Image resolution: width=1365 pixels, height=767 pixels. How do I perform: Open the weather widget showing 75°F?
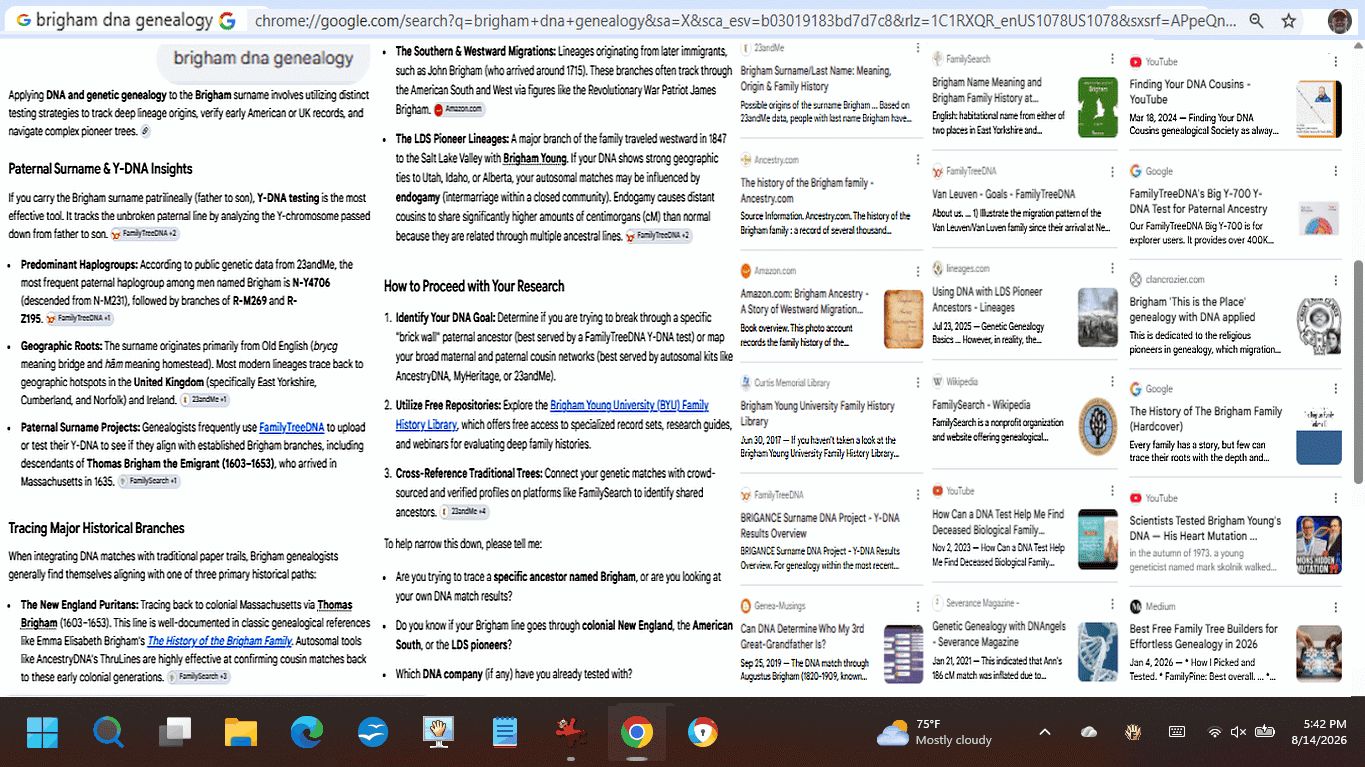click(x=934, y=732)
